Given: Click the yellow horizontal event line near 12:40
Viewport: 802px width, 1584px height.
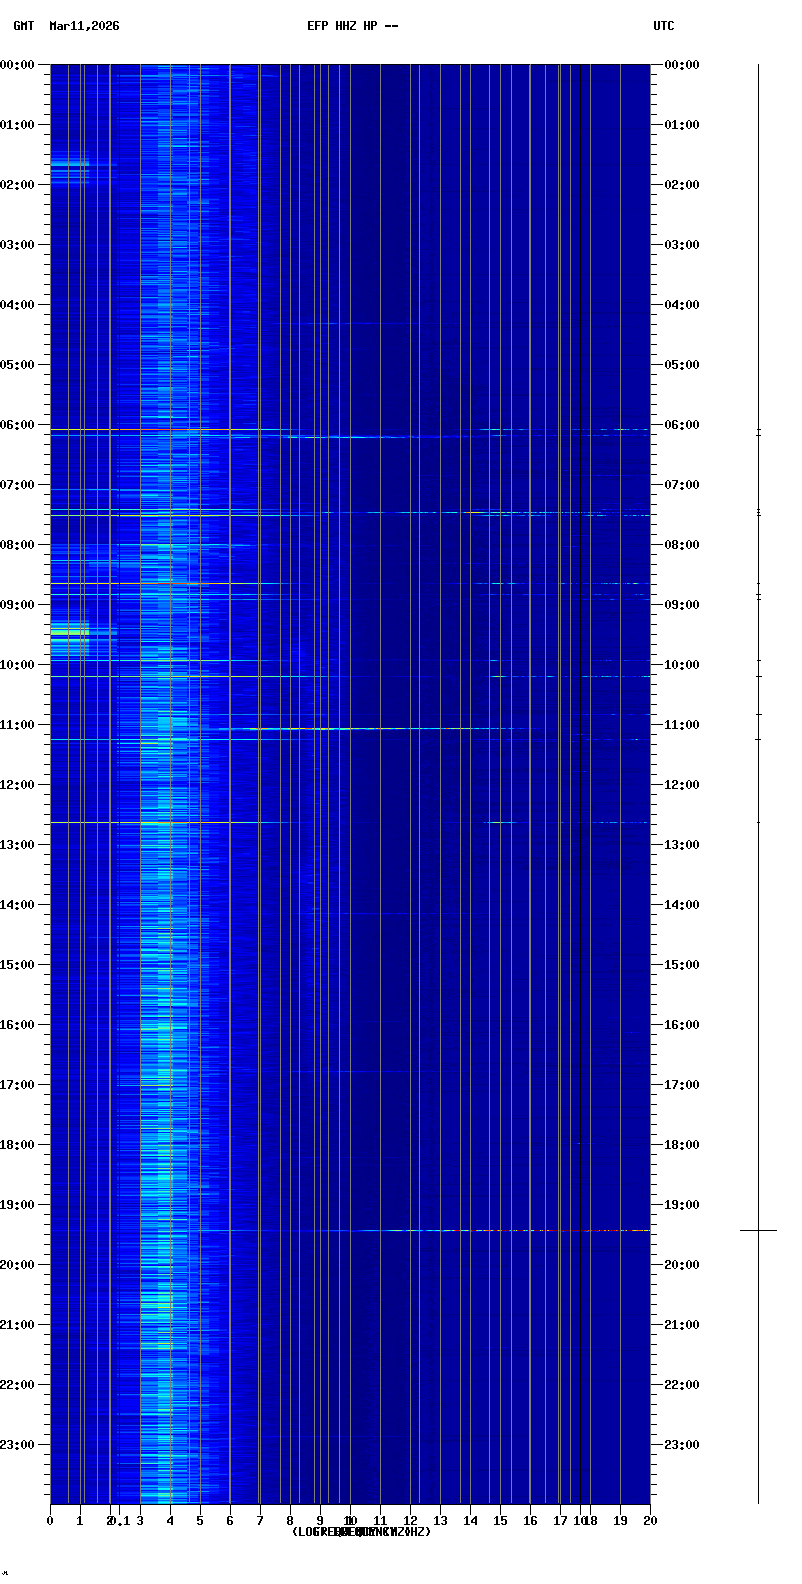Looking at the screenshot, I should coord(150,822).
